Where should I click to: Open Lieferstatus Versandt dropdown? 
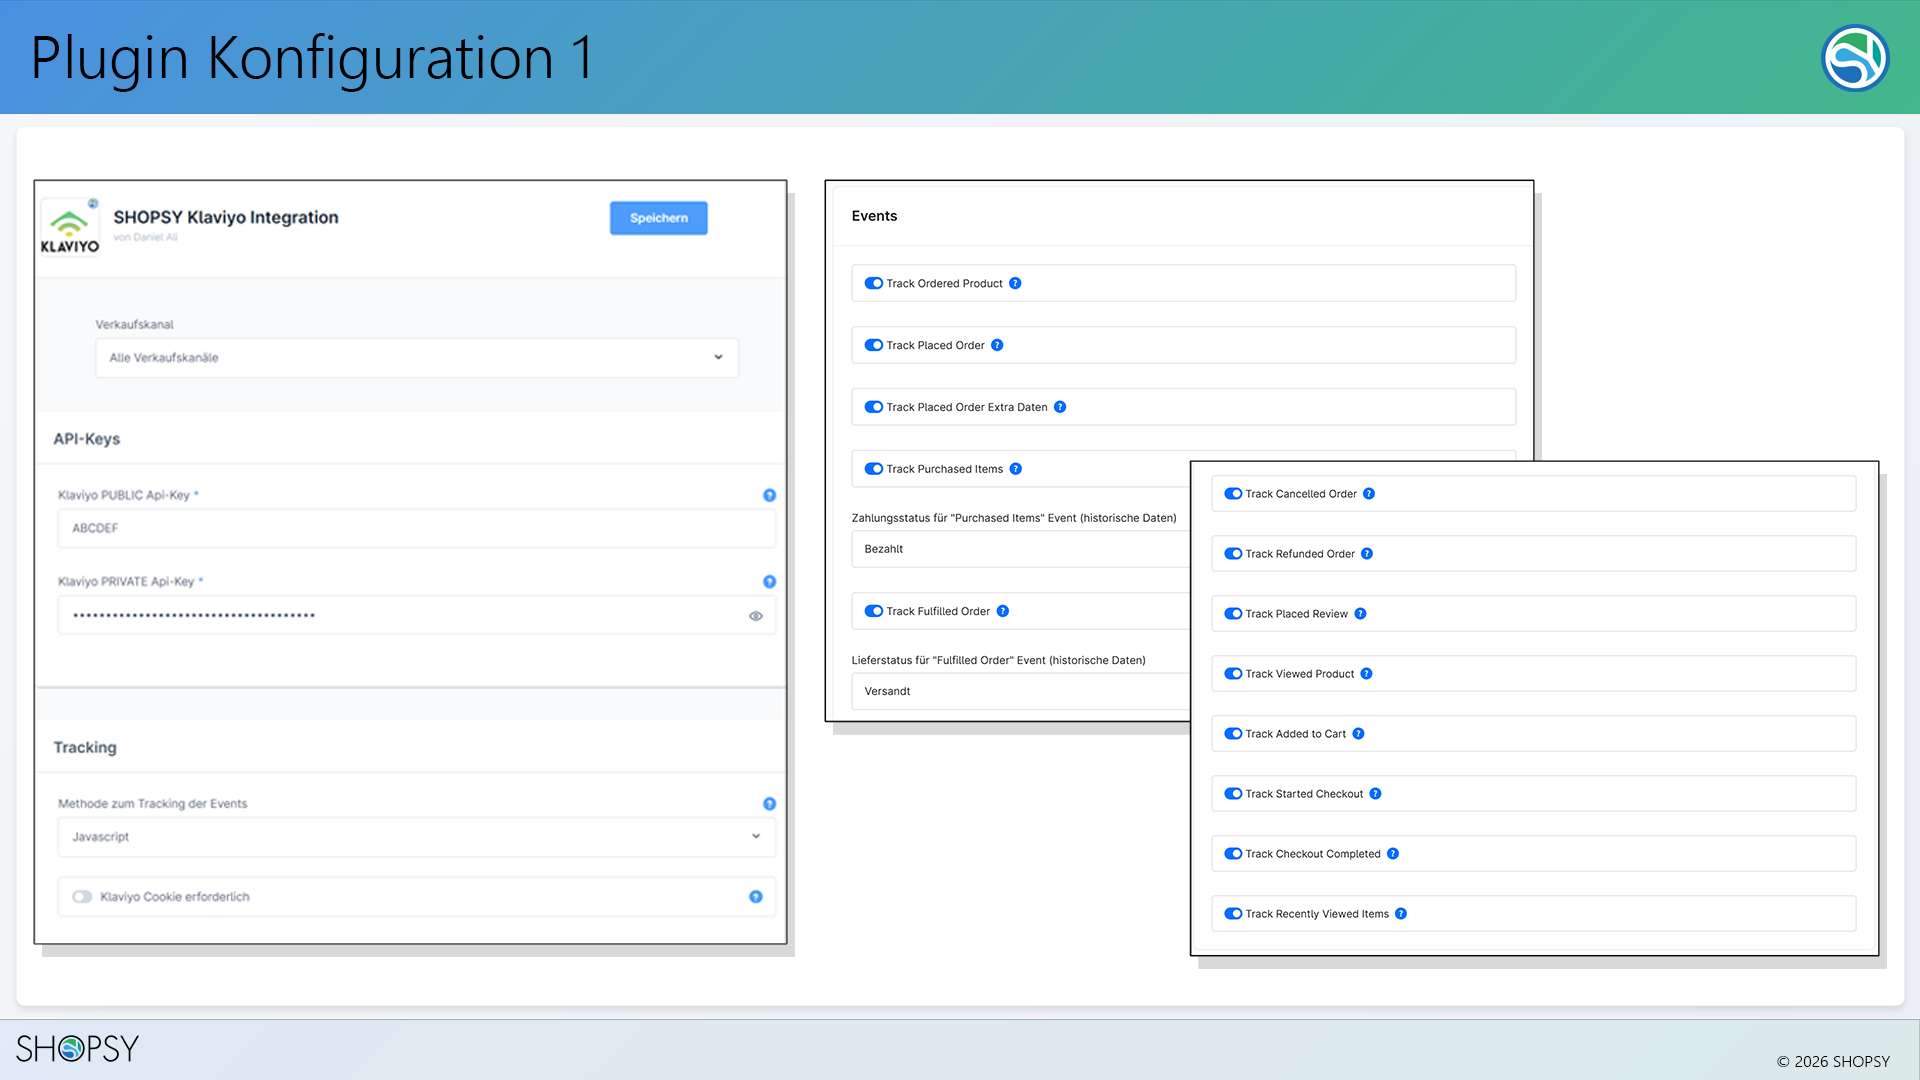tap(1020, 691)
